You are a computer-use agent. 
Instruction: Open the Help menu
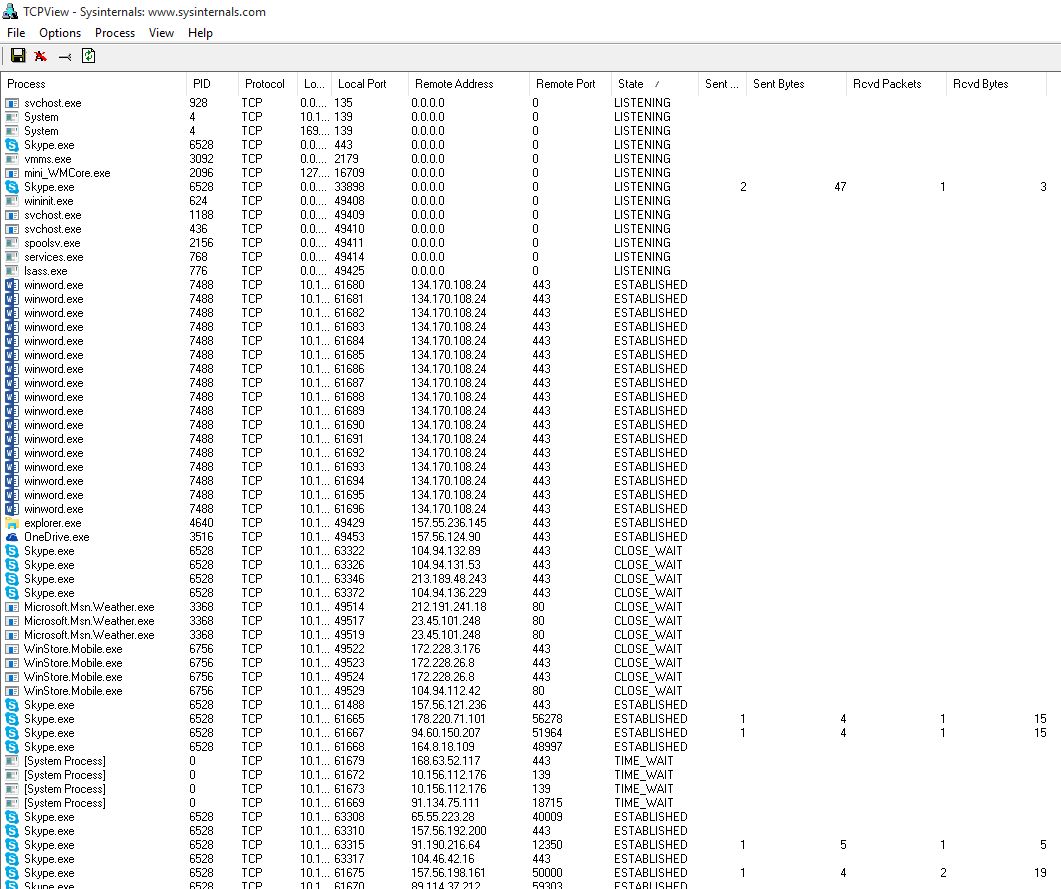[x=200, y=32]
